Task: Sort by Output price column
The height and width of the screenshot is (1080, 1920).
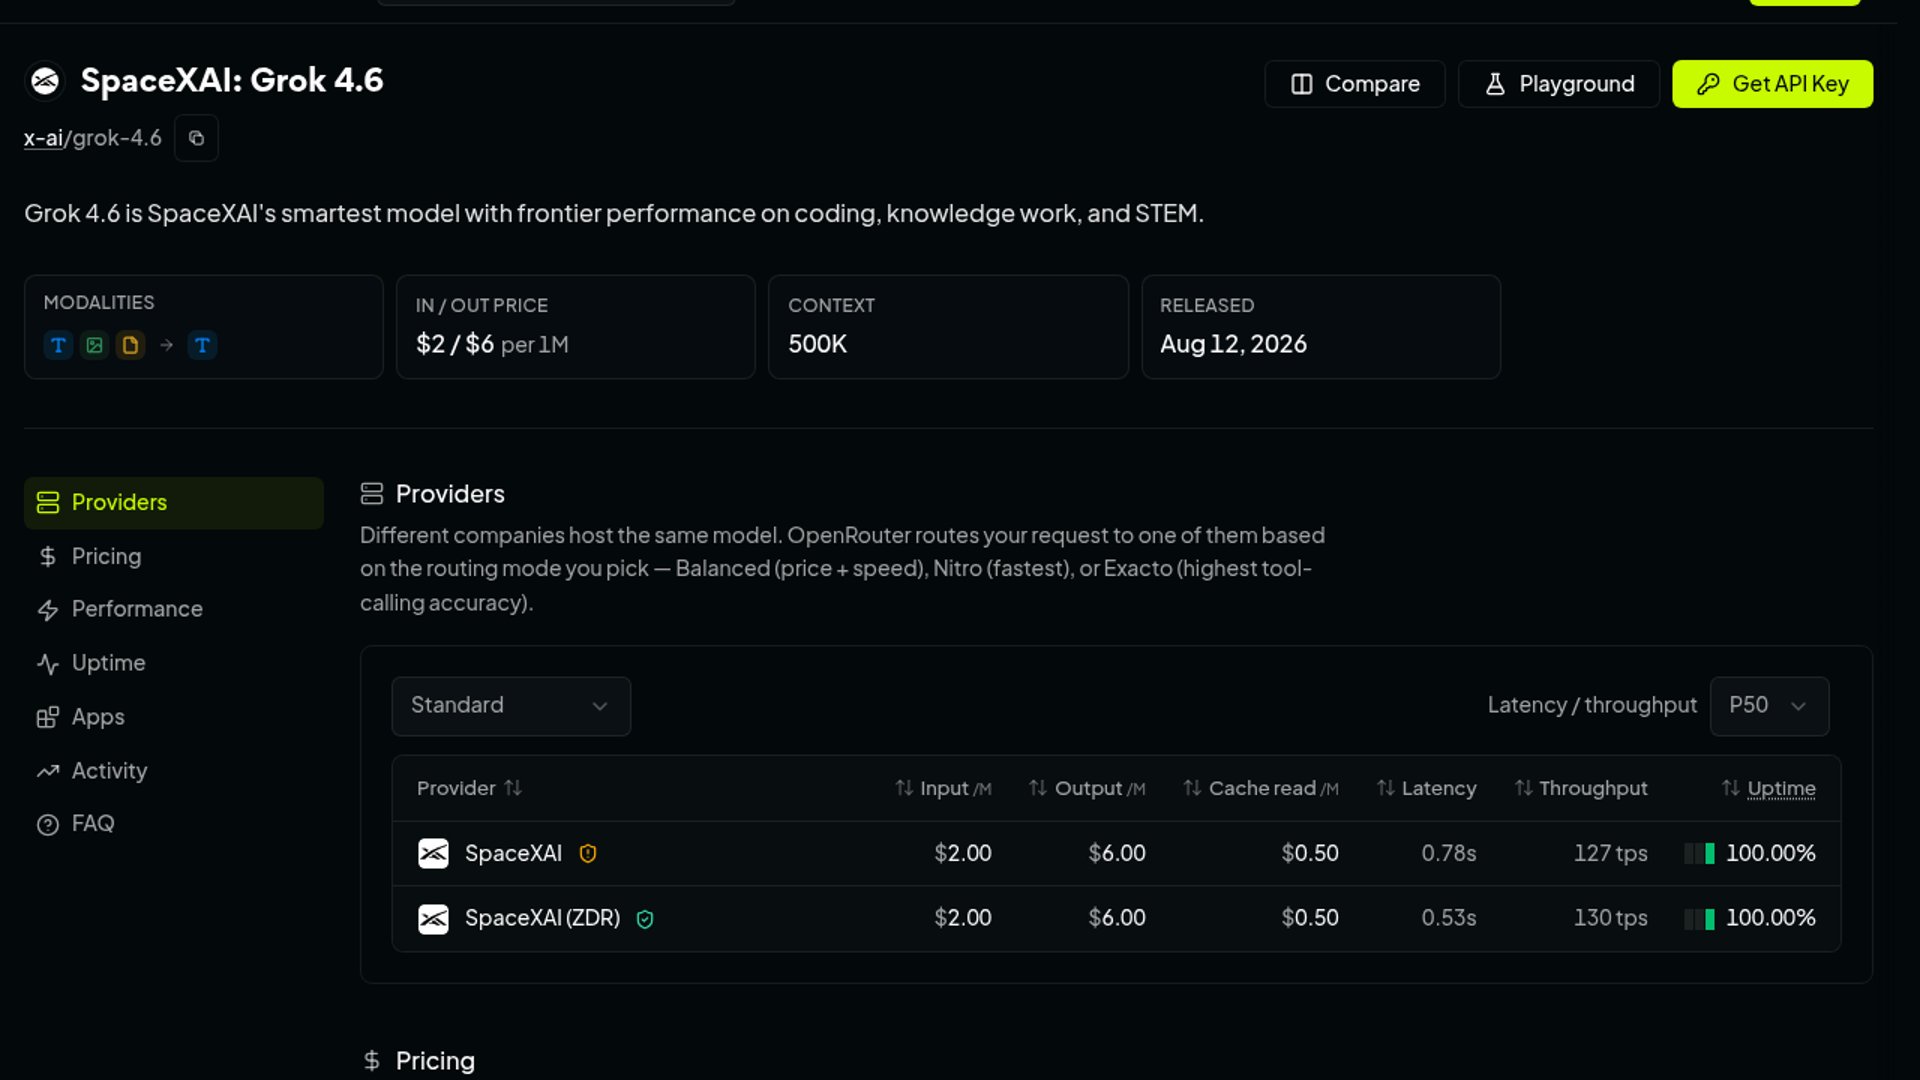Action: (x=1087, y=789)
